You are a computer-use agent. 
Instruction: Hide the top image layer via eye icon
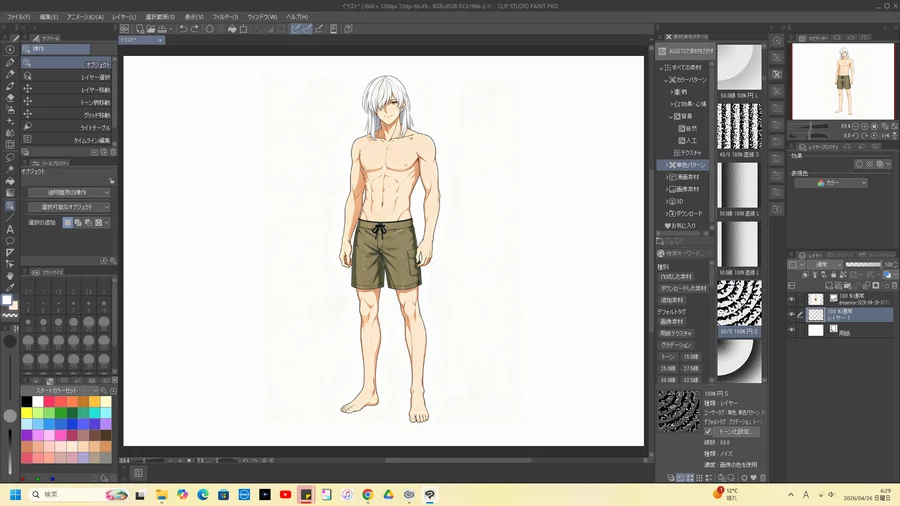(792, 299)
